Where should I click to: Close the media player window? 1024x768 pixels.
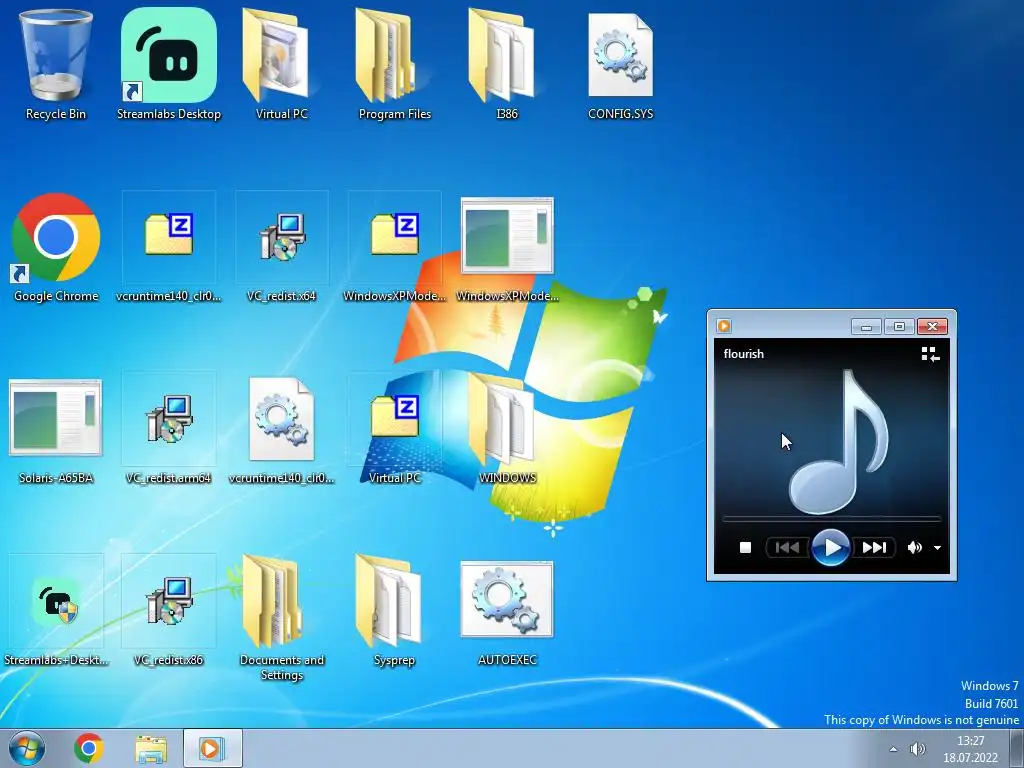(x=933, y=326)
